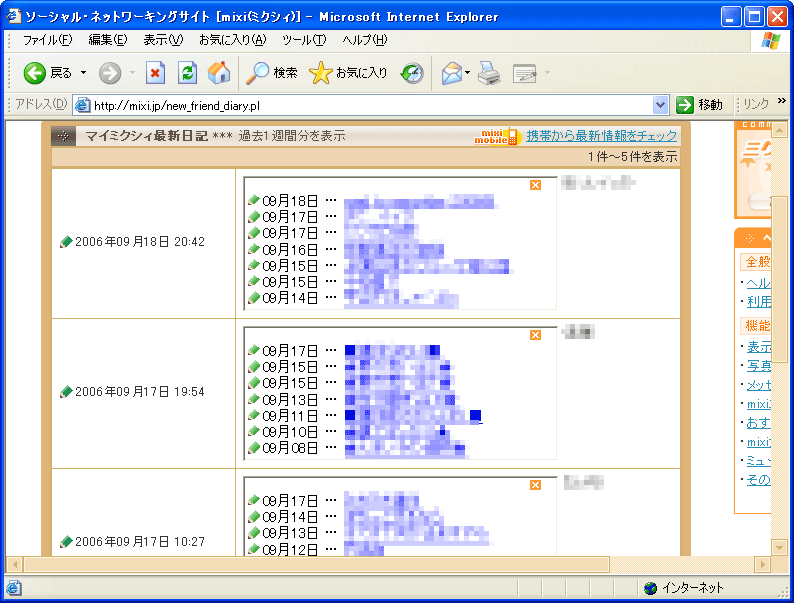Open 09月11日 diary entry link in second box
Viewport: 794px width, 603px height.
pyautogui.click(x=413, y=416)
